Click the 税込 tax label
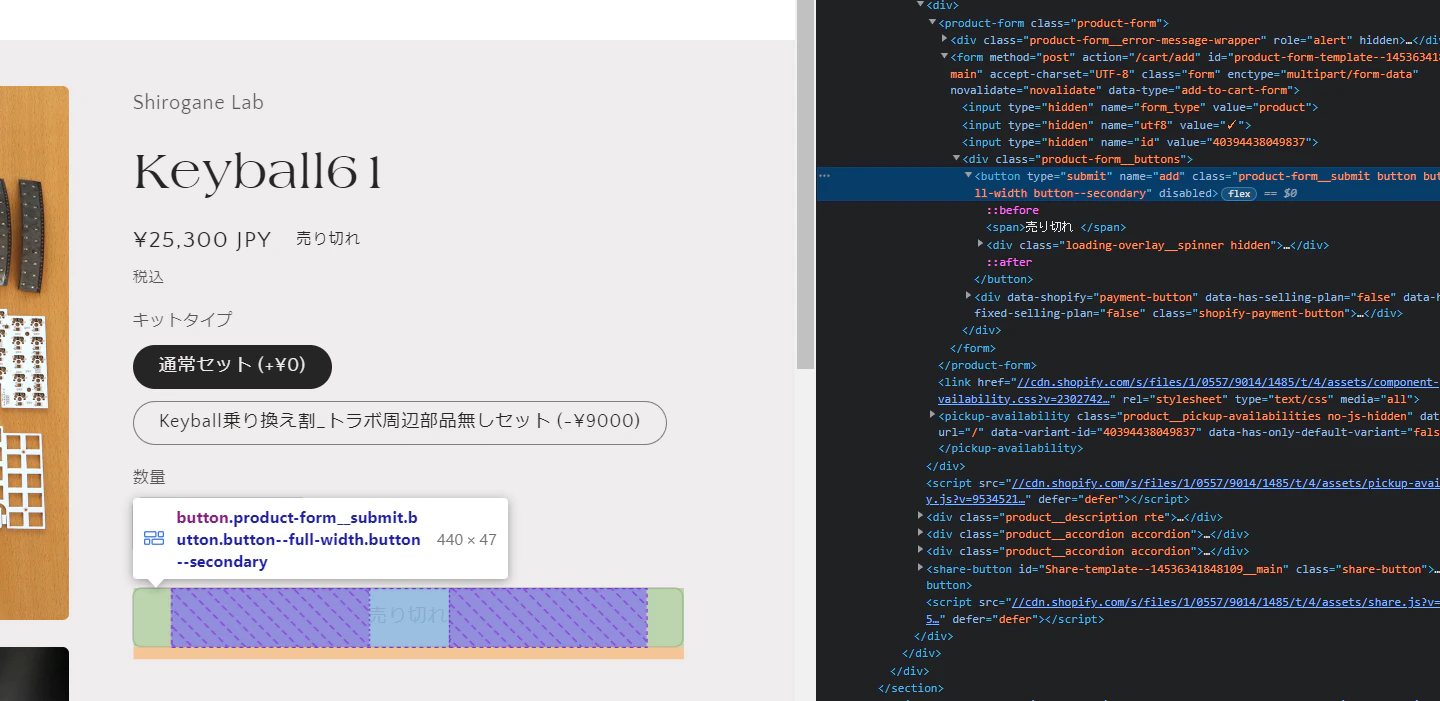 [x=148, y=277]
